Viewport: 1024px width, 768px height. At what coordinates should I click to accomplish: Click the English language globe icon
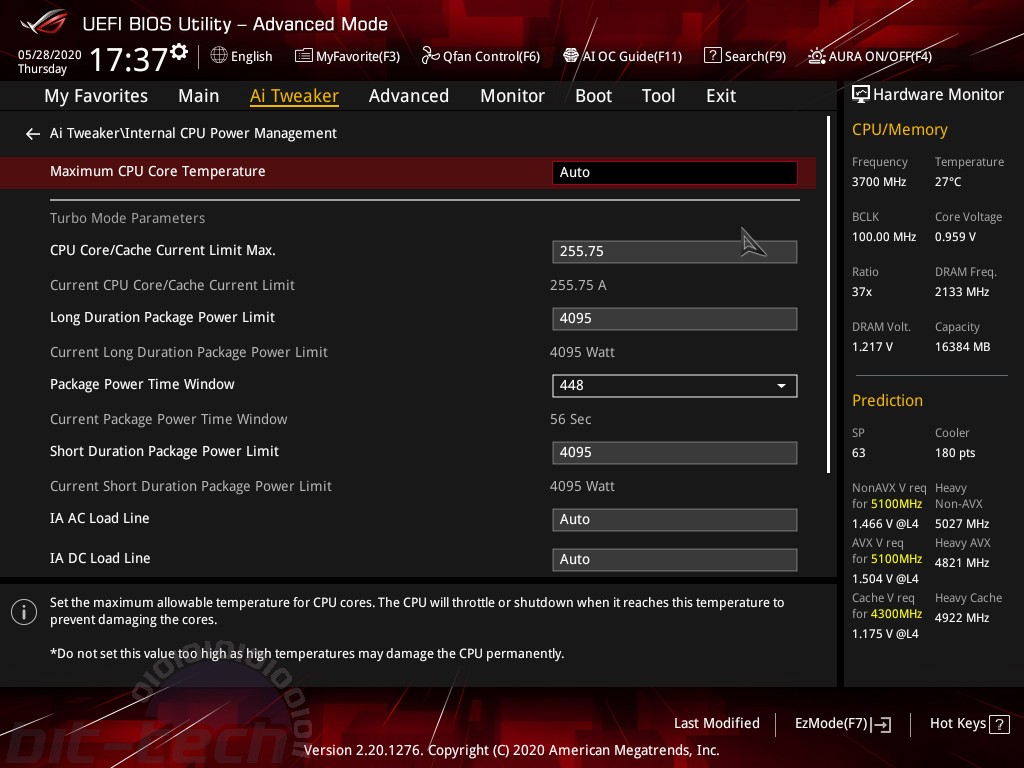coord(219,56)
